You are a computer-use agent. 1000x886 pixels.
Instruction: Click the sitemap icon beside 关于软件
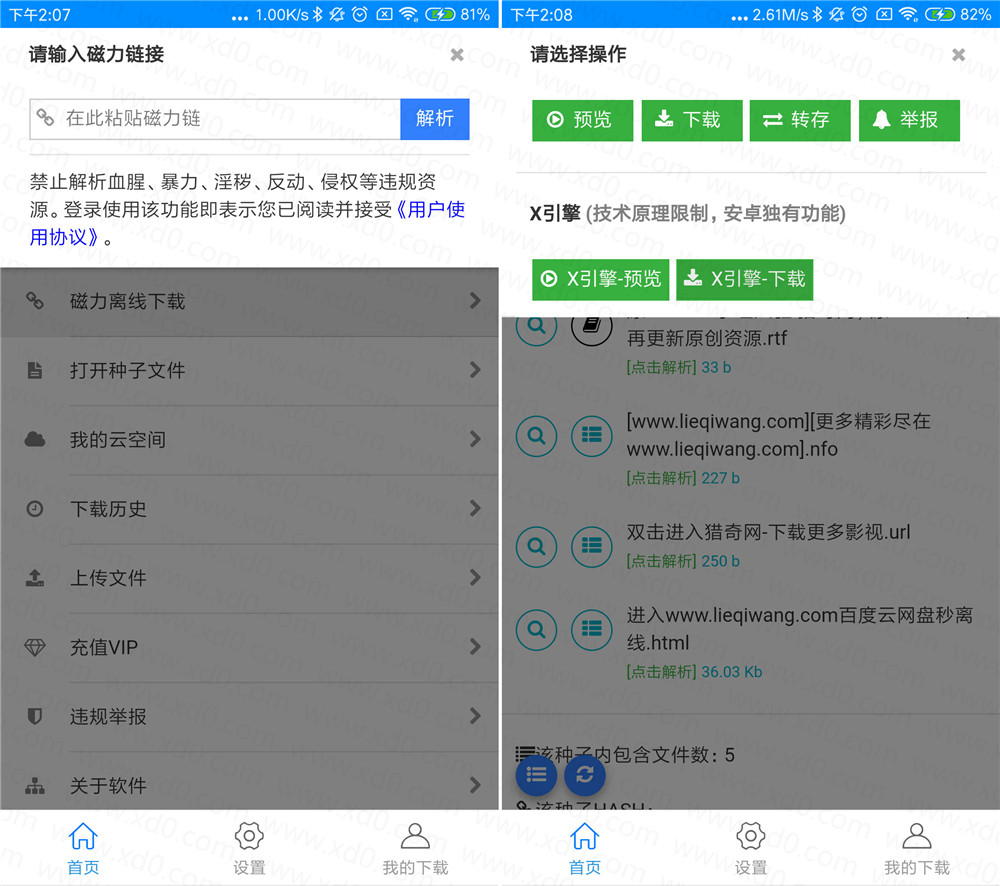34,786
